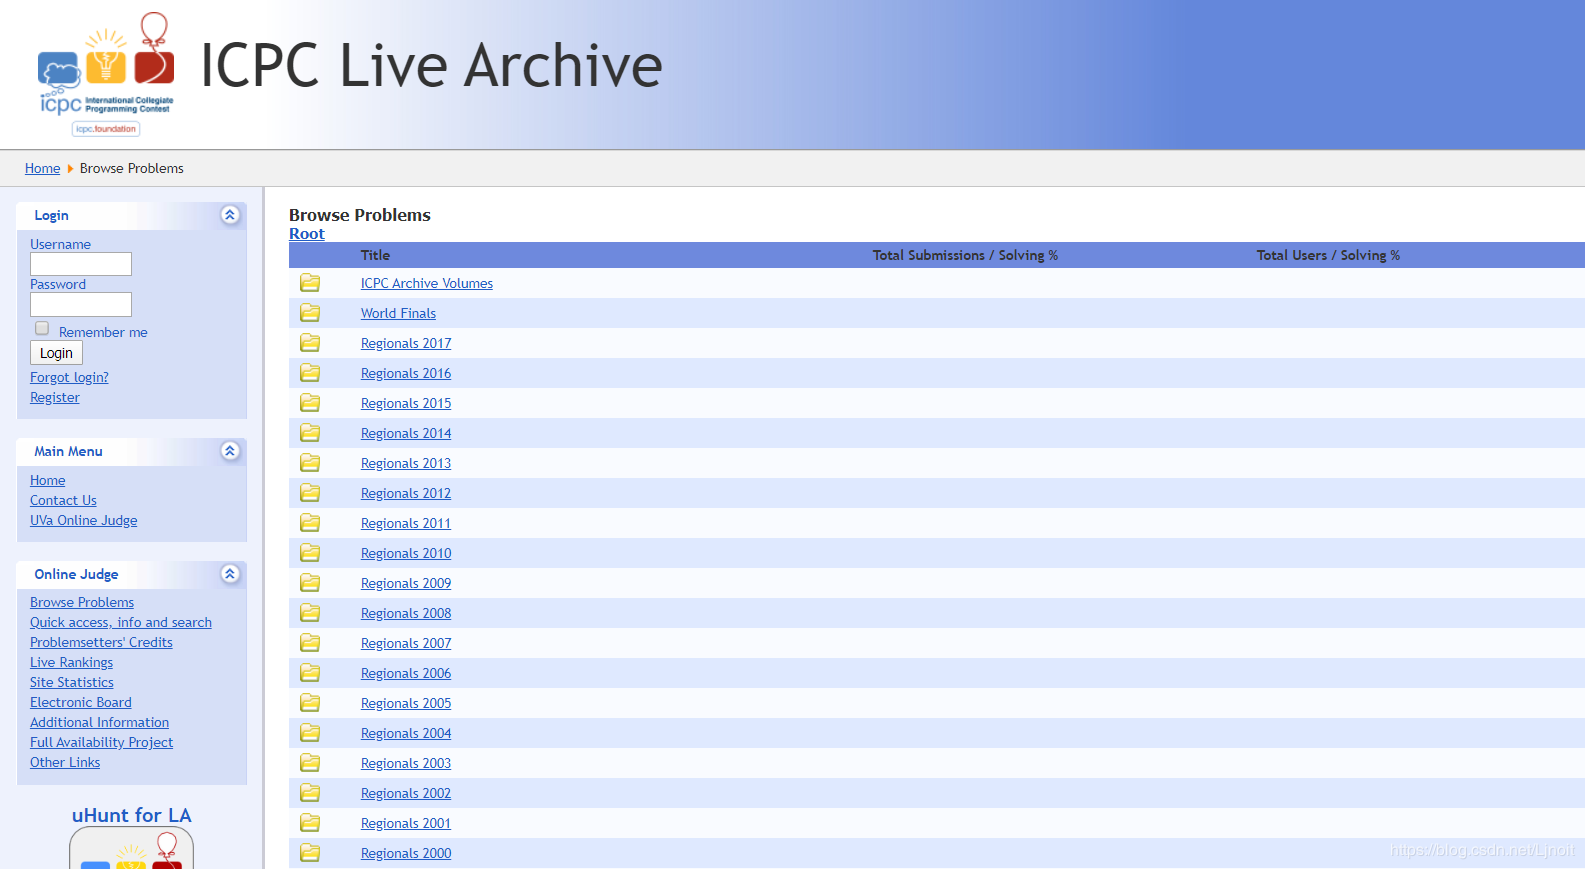Open the Regionals 2014 link
The image size is (1585, 869).
click(x=406, y=433)
